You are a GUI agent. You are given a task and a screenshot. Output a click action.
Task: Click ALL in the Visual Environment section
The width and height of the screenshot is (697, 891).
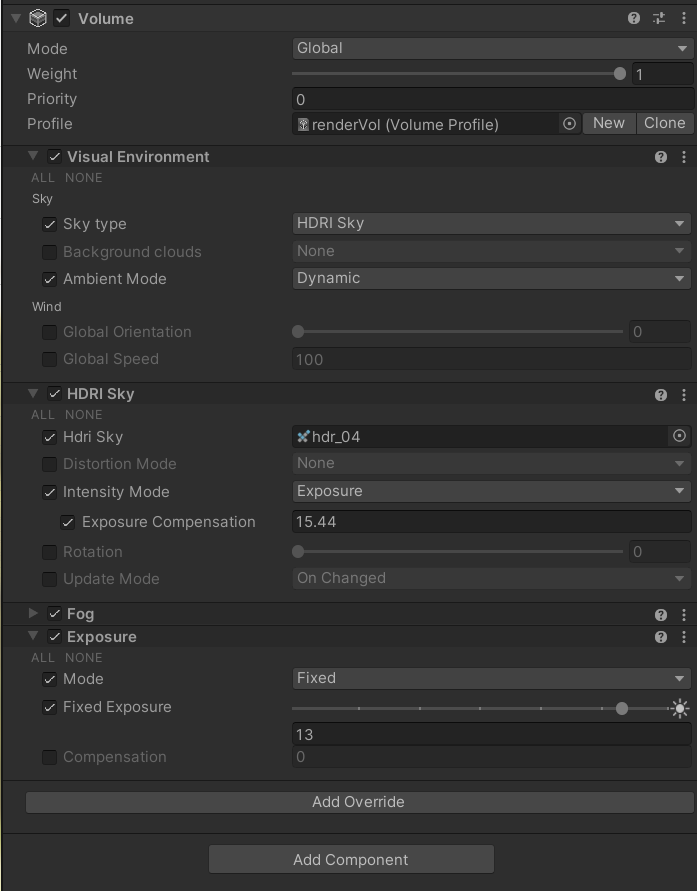point(40,177)
